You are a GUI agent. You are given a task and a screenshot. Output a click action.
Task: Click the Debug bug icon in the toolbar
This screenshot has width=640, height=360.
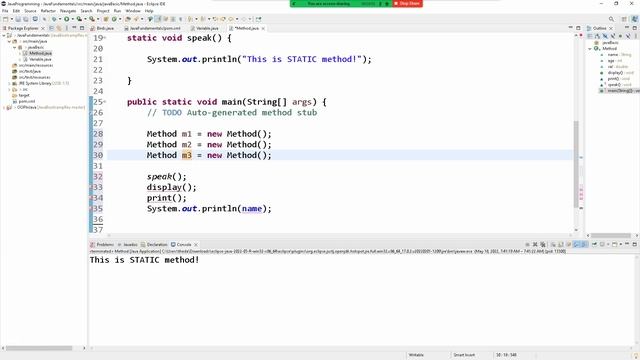click(54, 19)
